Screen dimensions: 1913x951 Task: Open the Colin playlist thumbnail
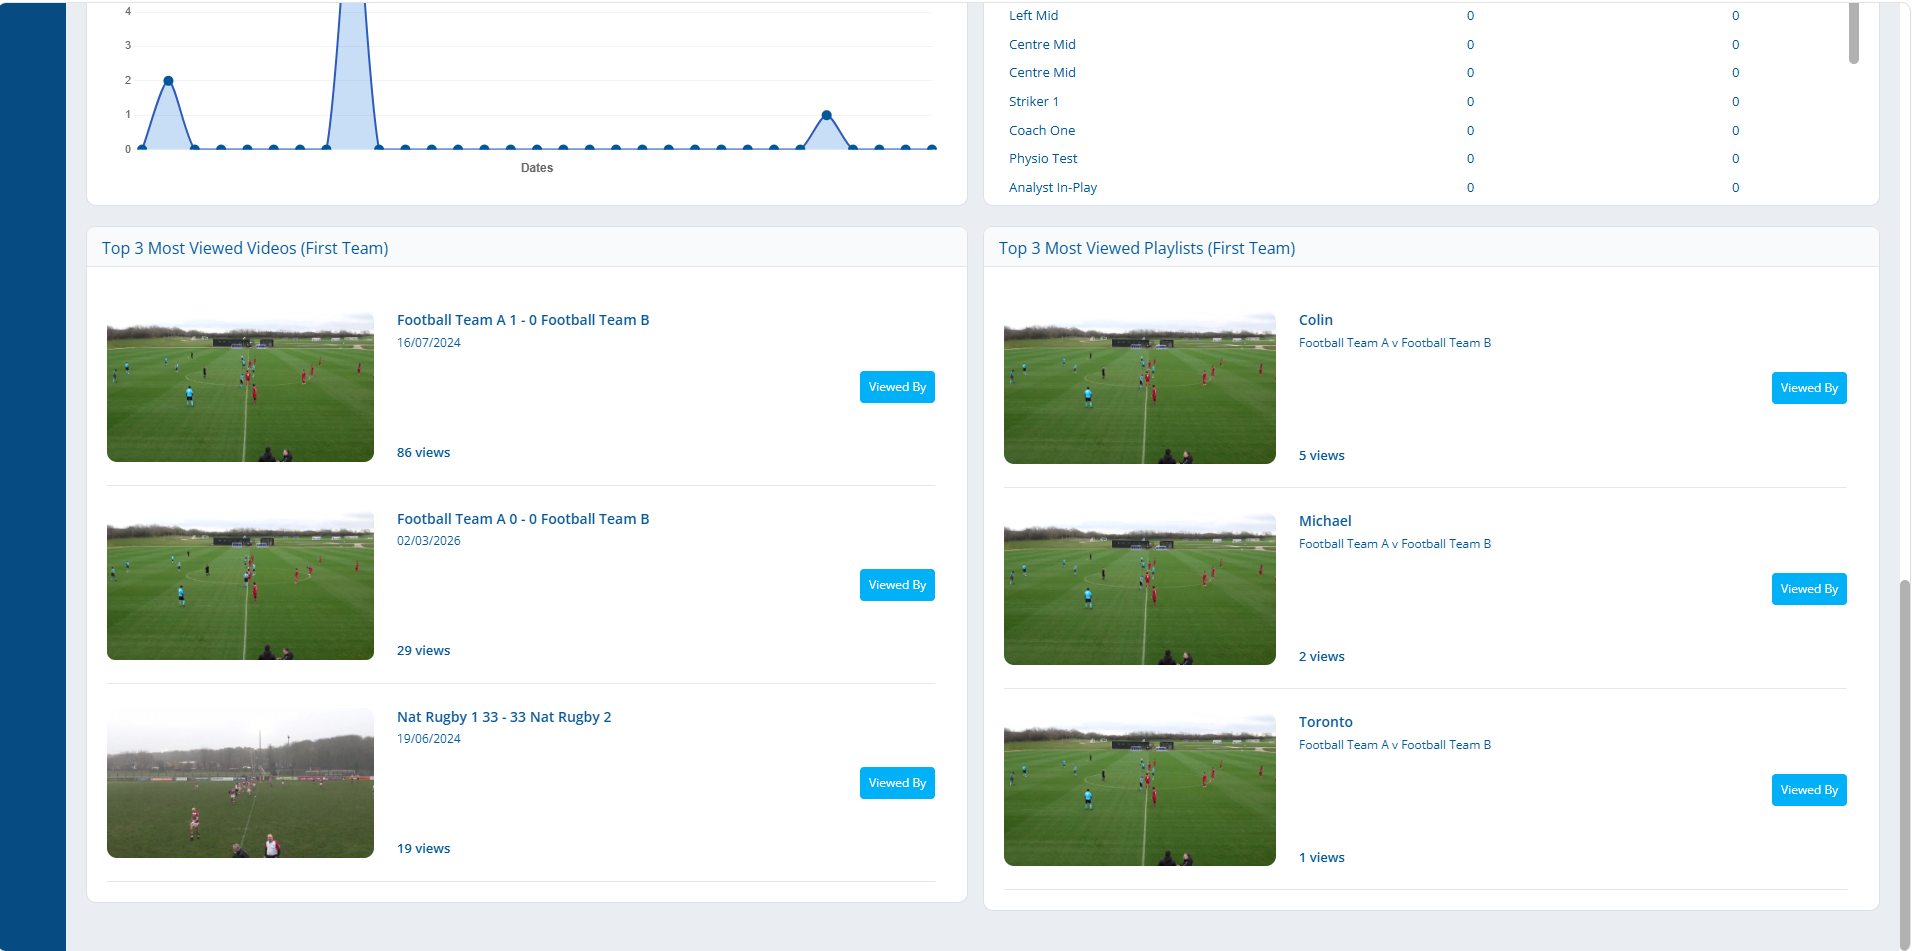point(1139,388)
